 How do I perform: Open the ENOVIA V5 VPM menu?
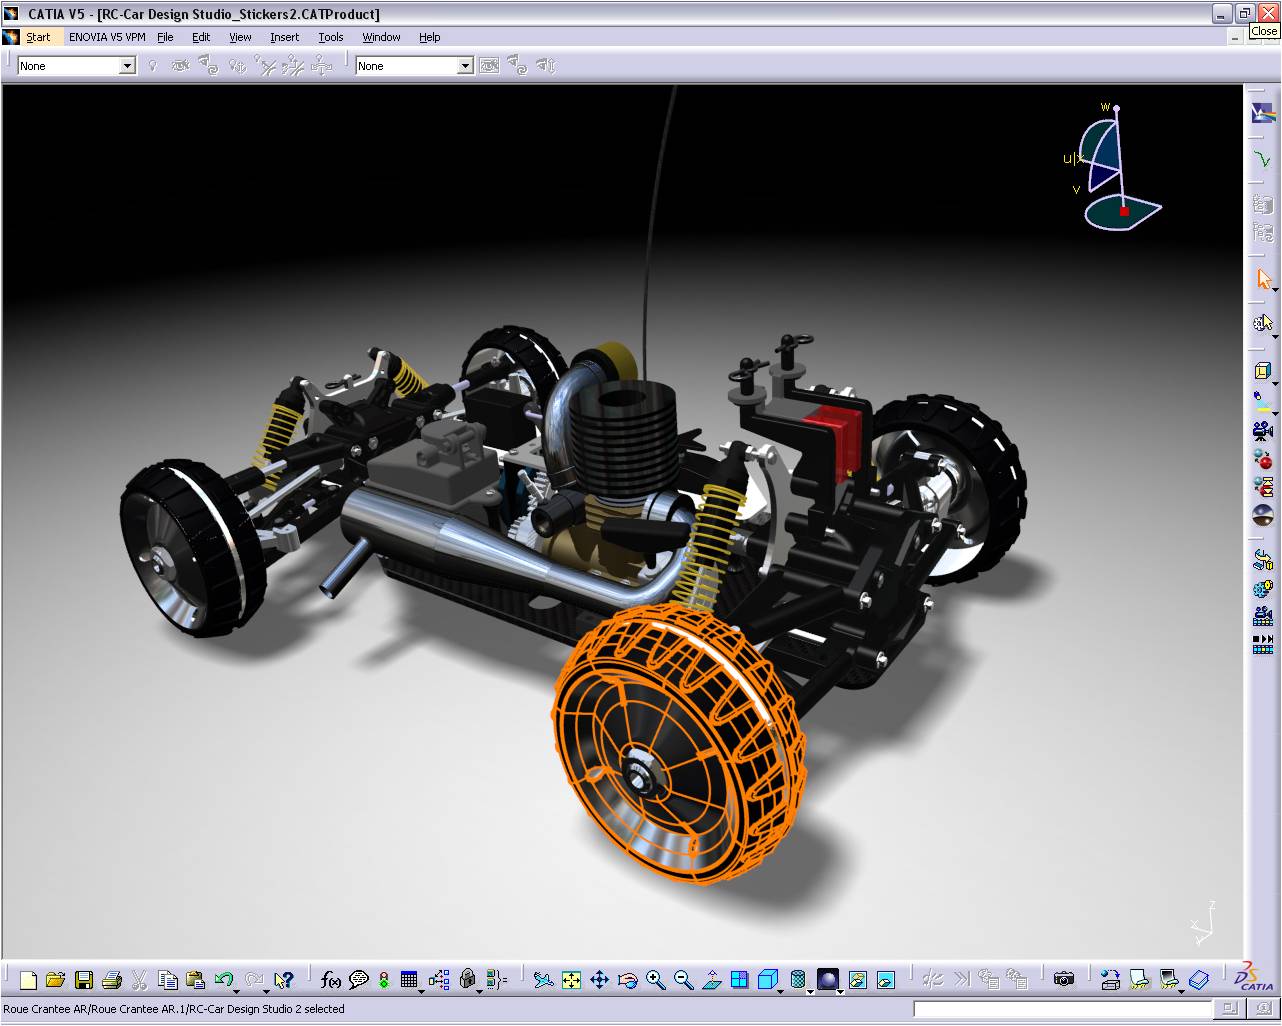[107, 37]
